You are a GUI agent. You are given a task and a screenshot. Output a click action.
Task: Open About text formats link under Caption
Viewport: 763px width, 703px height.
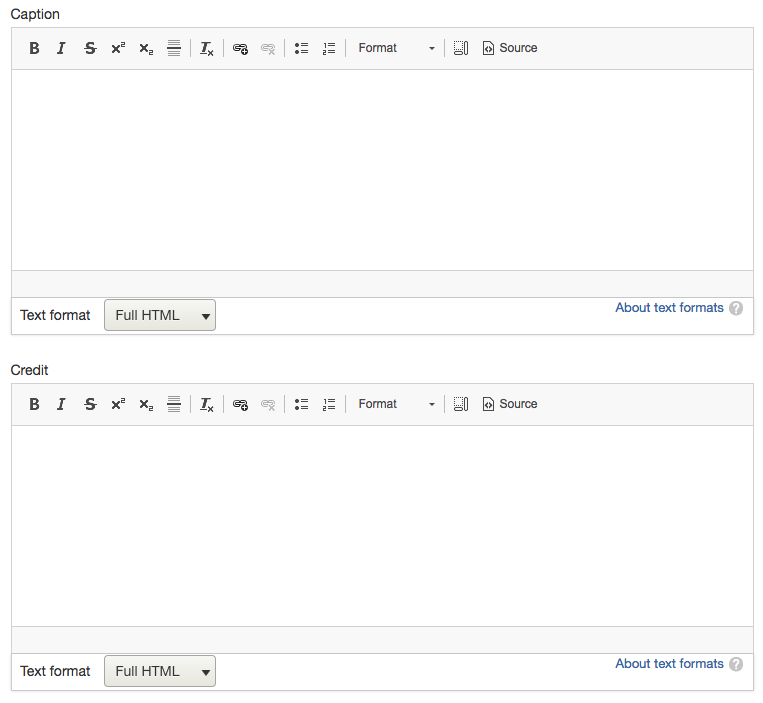point(669,308)
